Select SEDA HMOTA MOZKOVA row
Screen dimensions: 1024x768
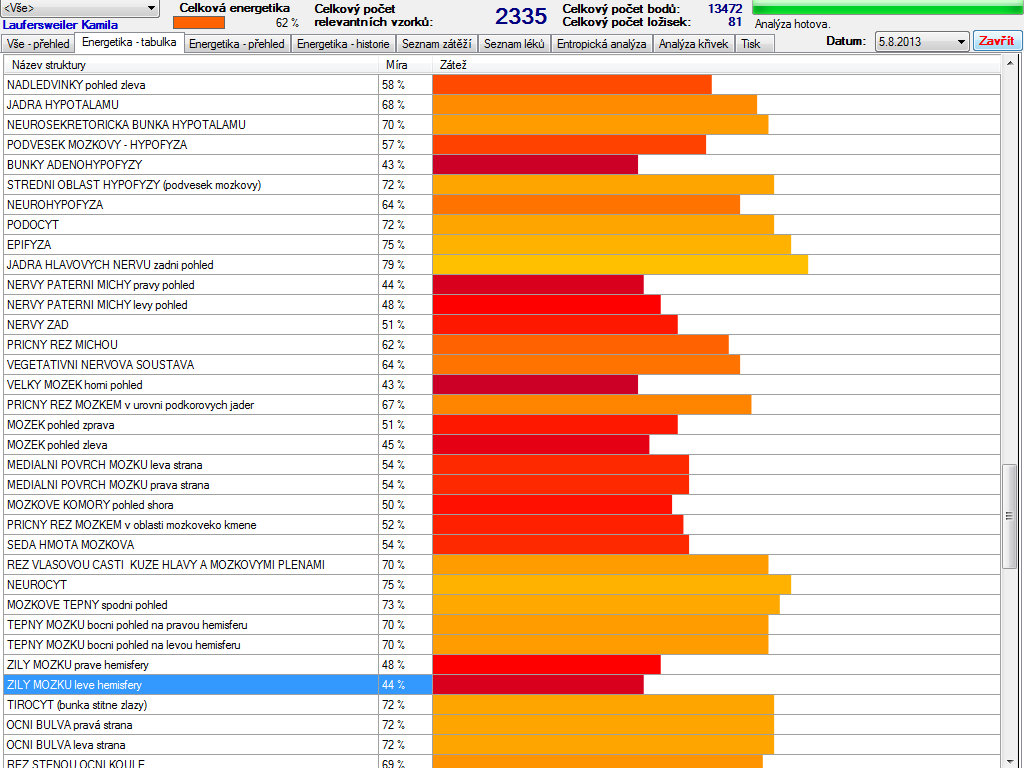coord(502,545)
